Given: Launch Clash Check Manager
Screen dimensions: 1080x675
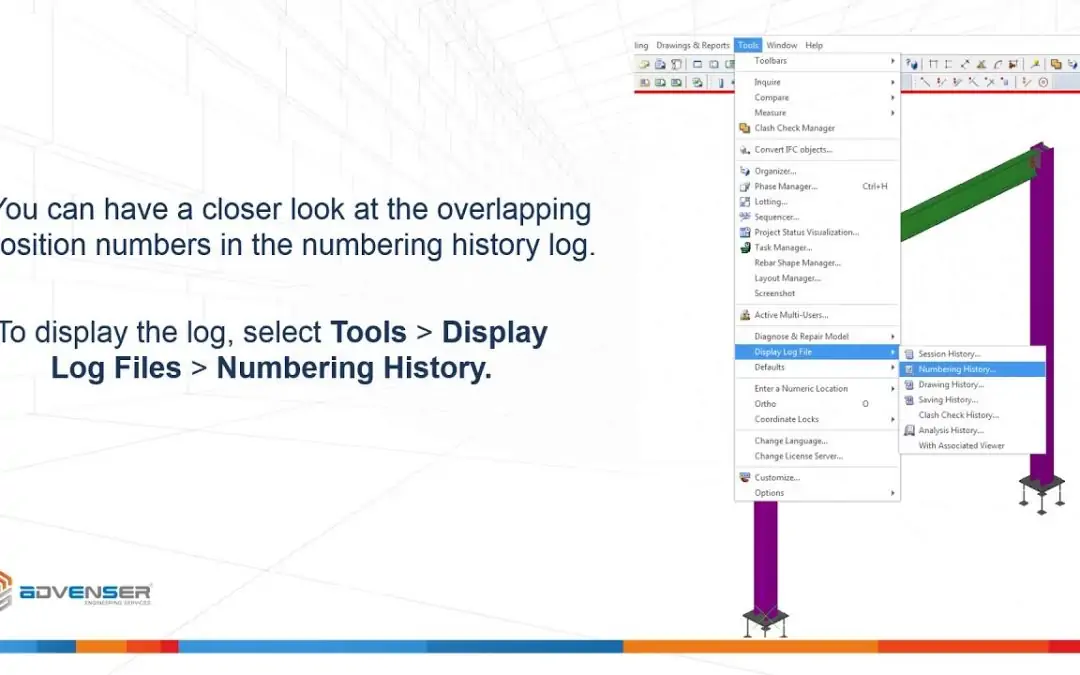Looking at the screenshot, I should [794, 128].
